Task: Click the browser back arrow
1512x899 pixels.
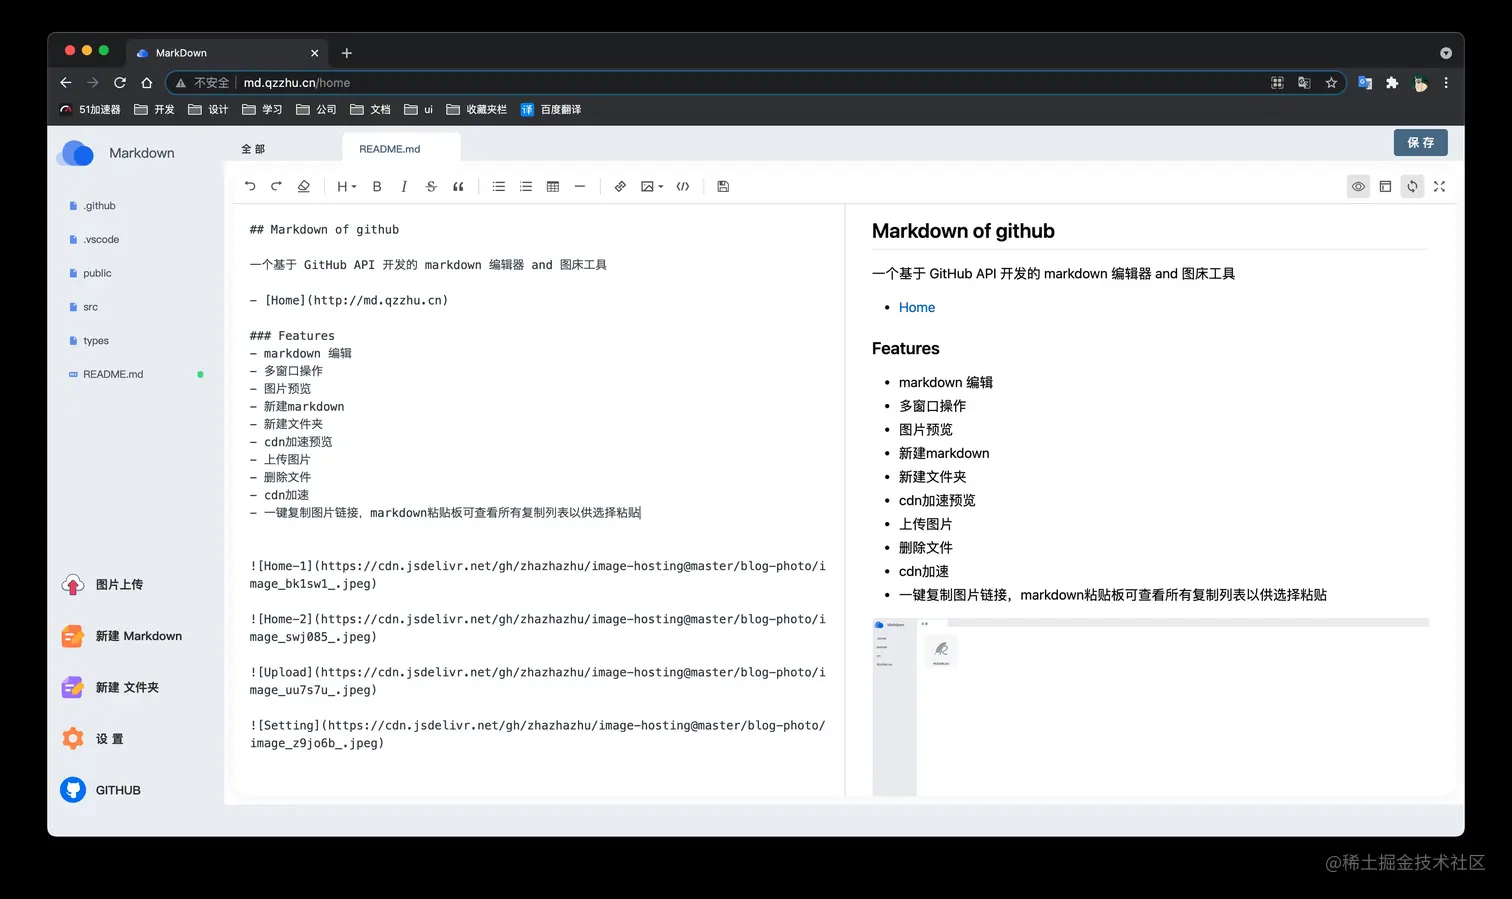Action: coord(66,83)
